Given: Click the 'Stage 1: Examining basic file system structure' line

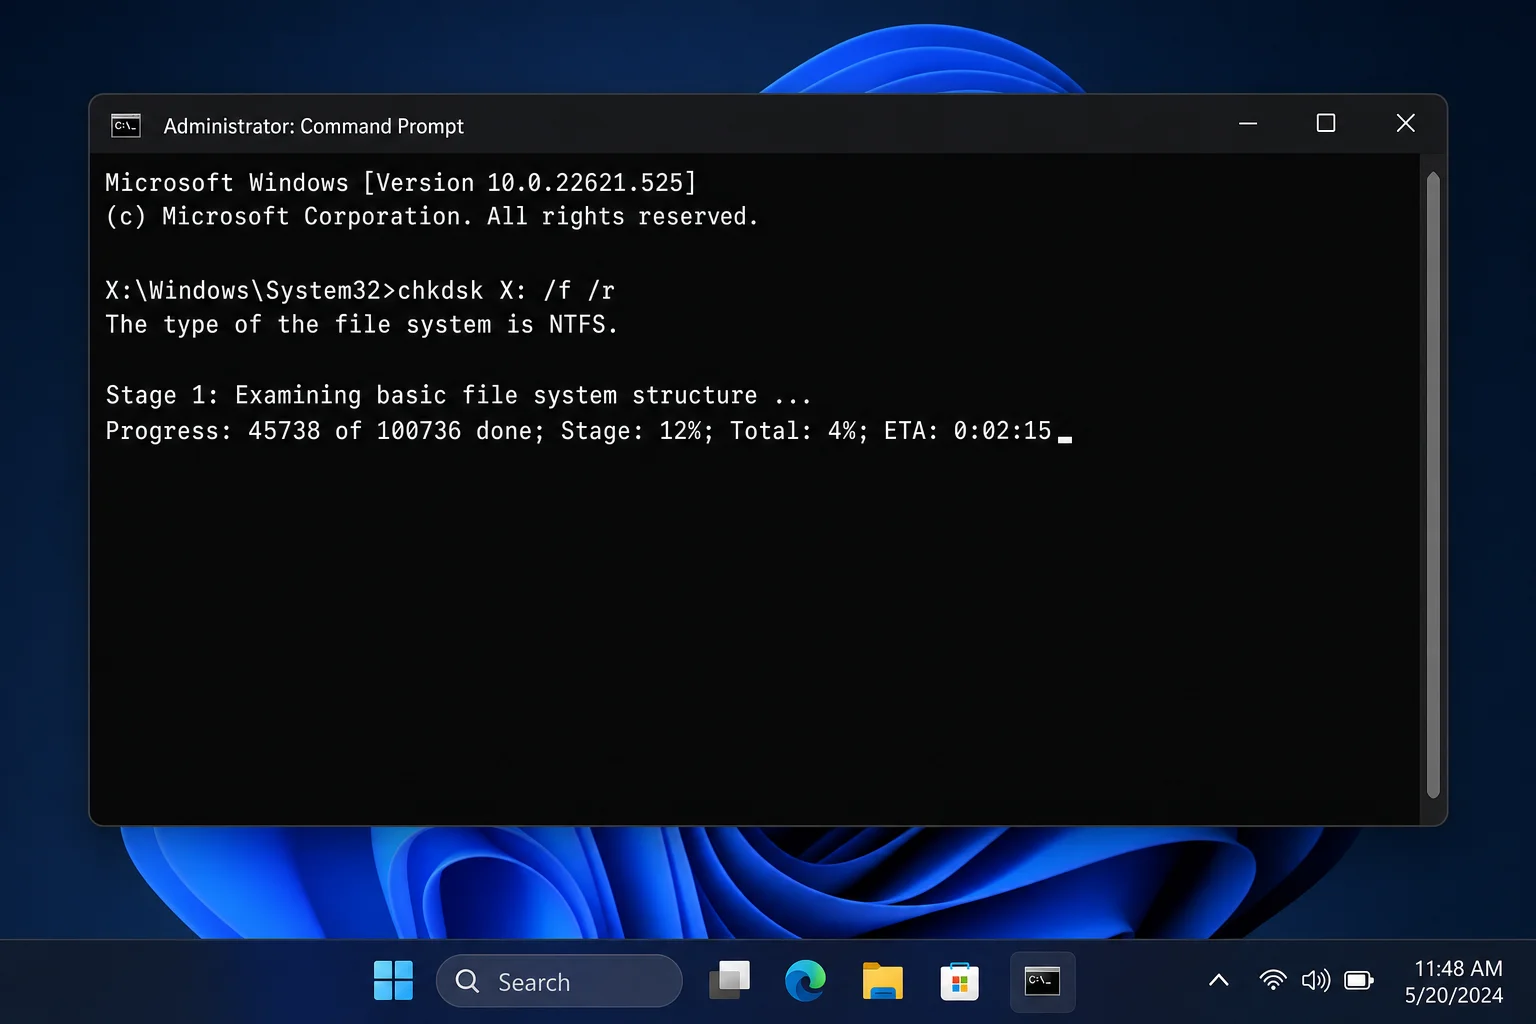Looking at the screenshot, I should 458,395.
